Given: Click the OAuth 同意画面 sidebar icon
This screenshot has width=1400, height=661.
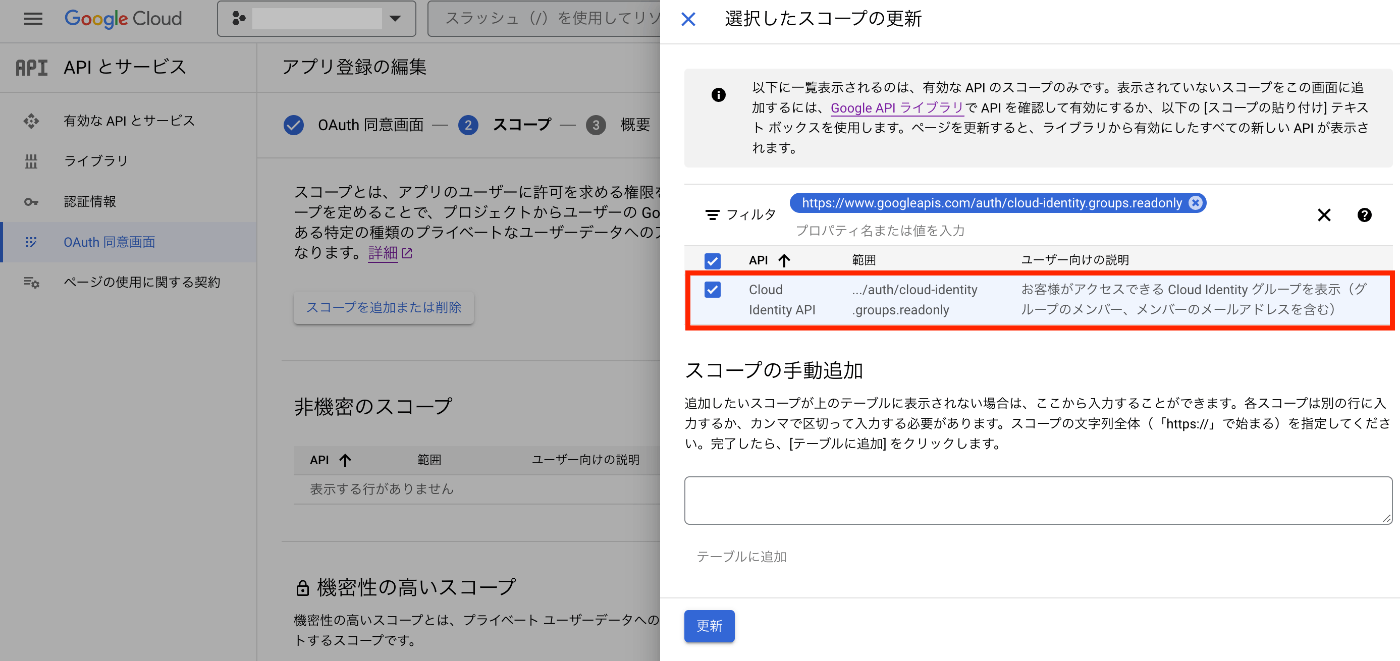Looking at the screenshot, I should (31, 242).
